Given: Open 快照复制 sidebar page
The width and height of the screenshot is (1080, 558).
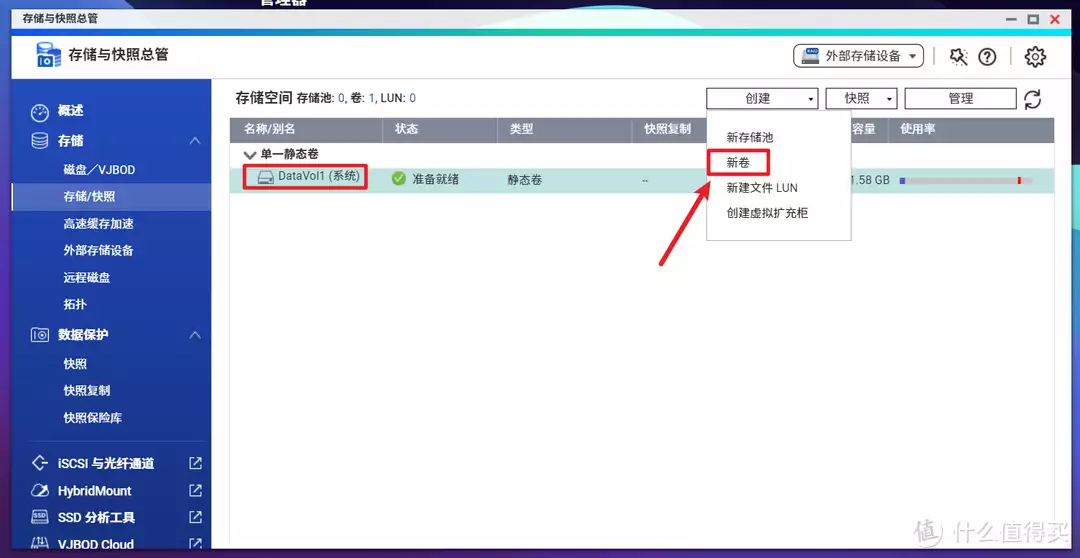Looking at the screenshot, I should coord(87,391).
